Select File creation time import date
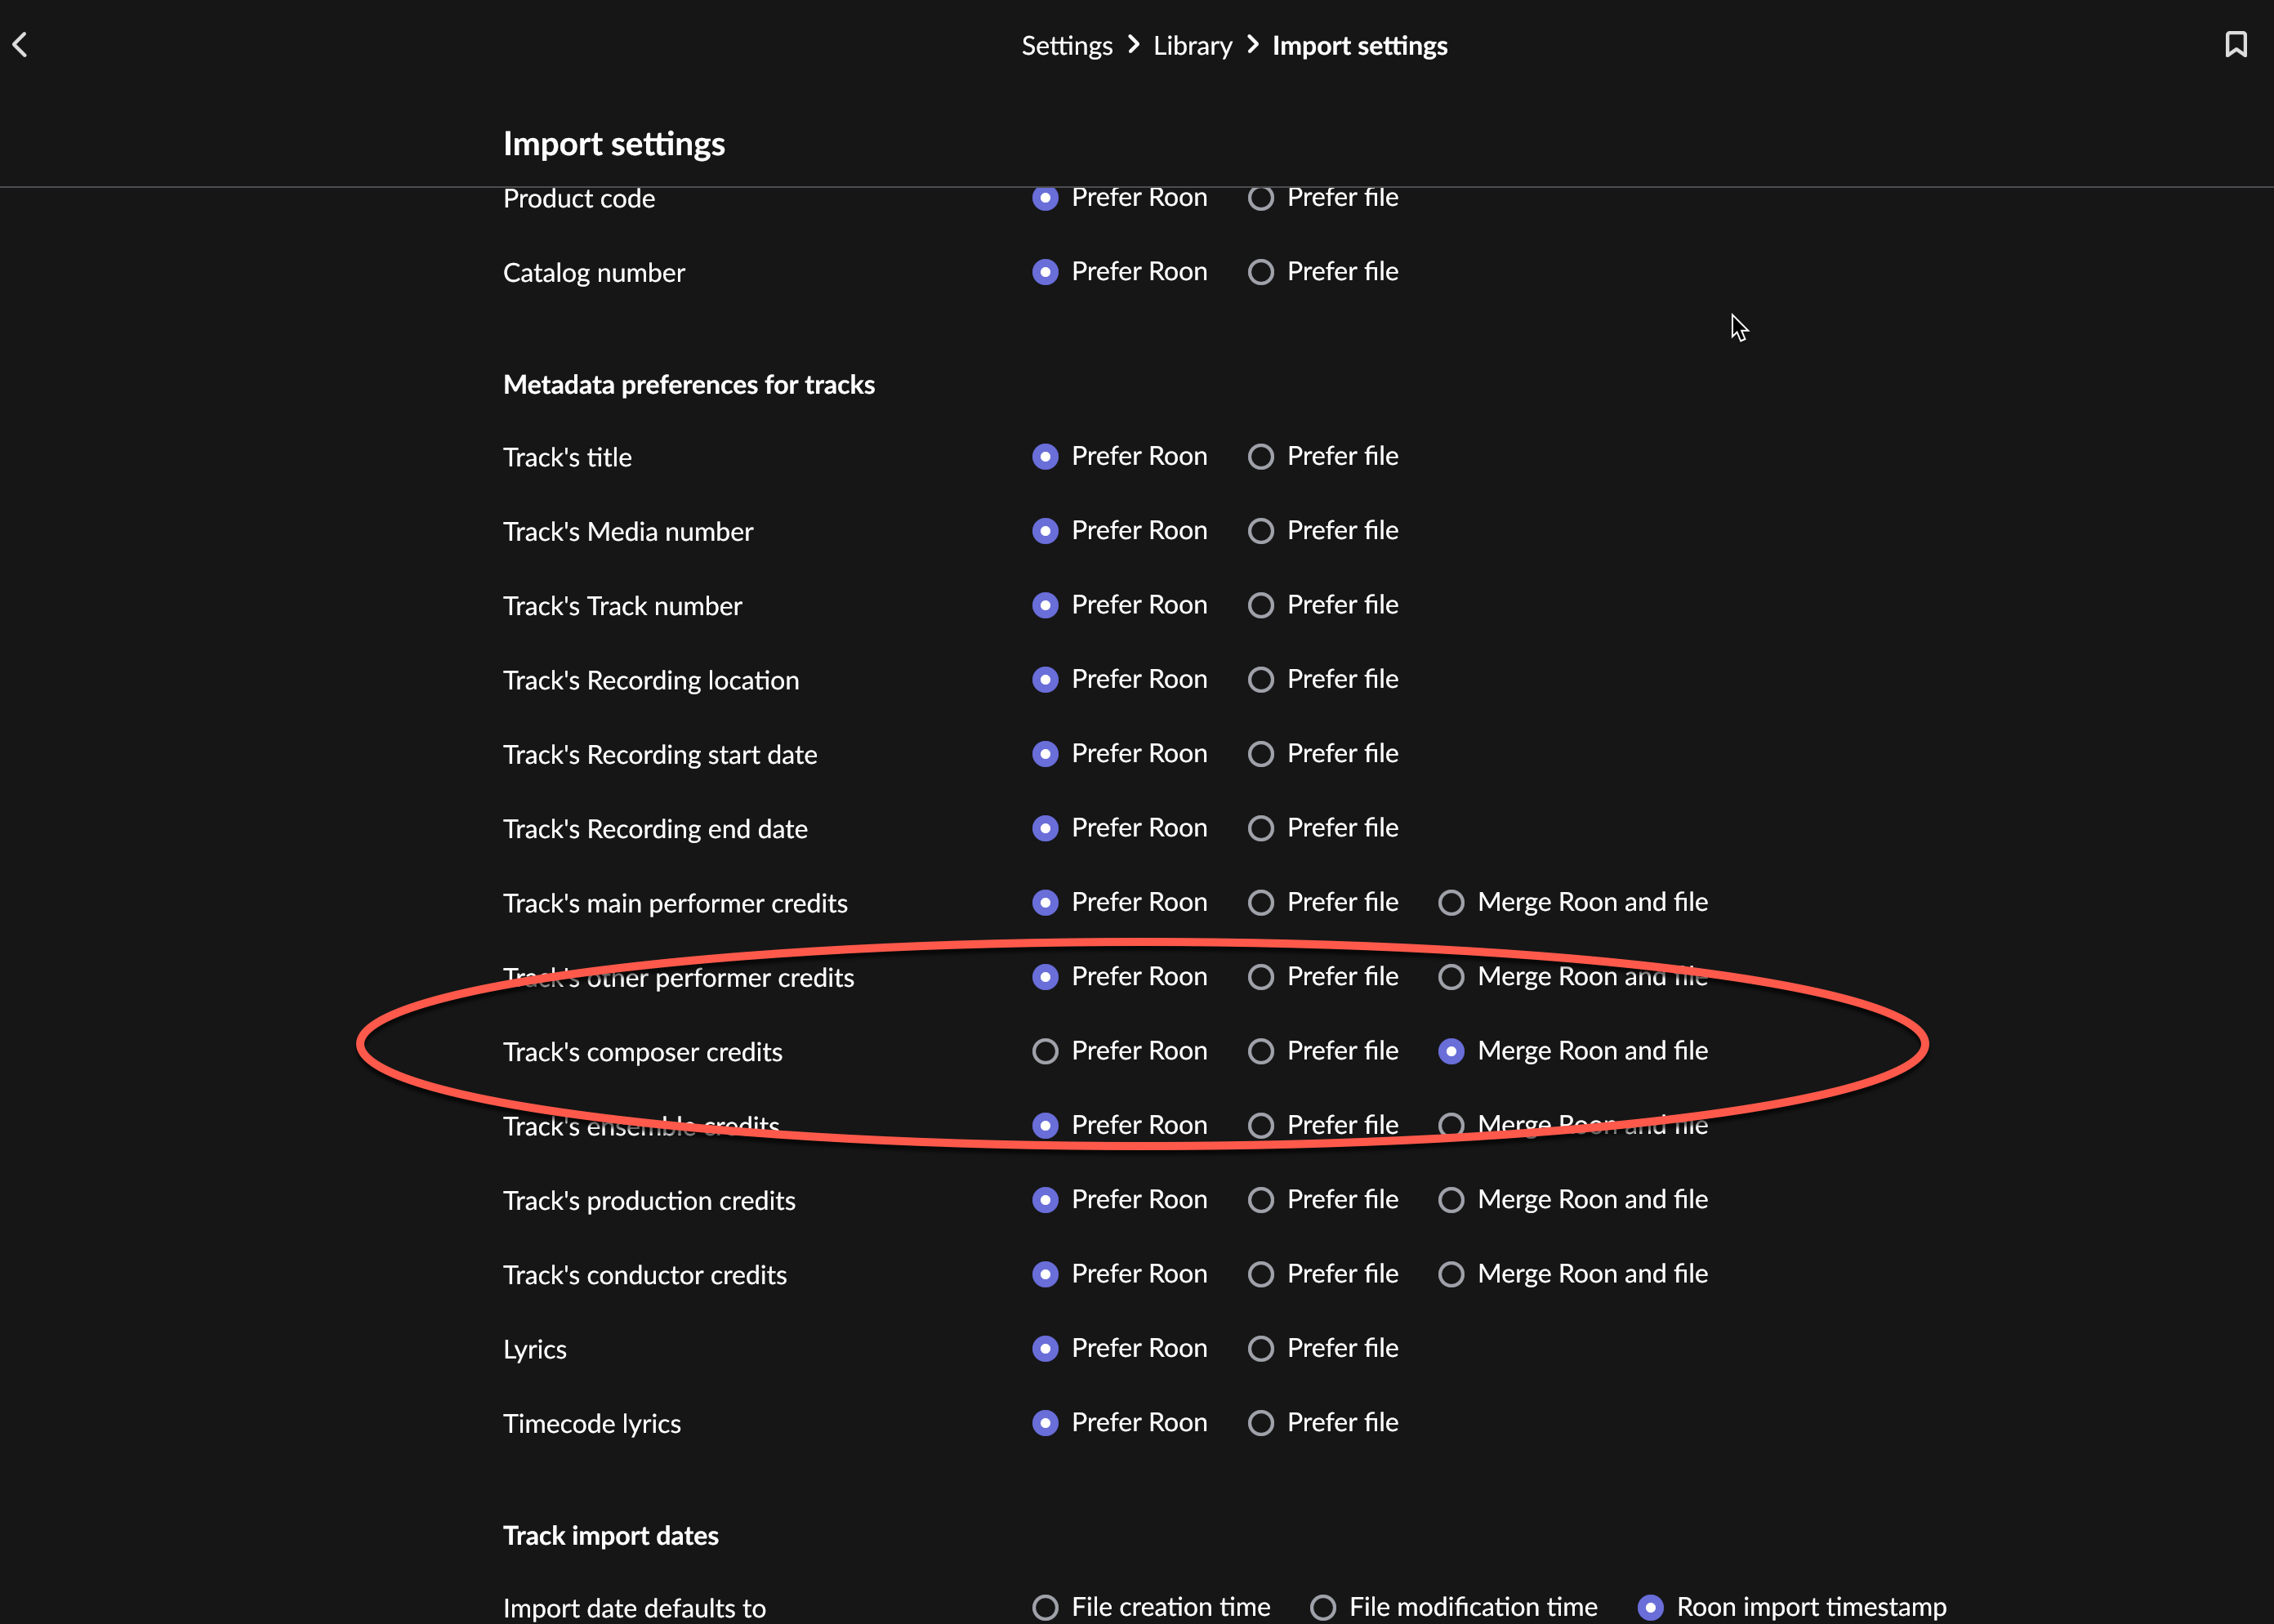The width and height of the screenshot is (2274, 1624). [1045, 1607]
